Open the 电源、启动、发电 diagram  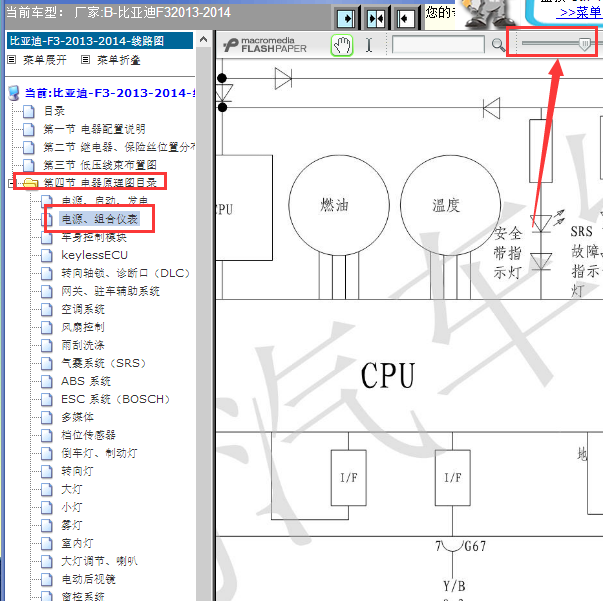click(x=105, y=200)
